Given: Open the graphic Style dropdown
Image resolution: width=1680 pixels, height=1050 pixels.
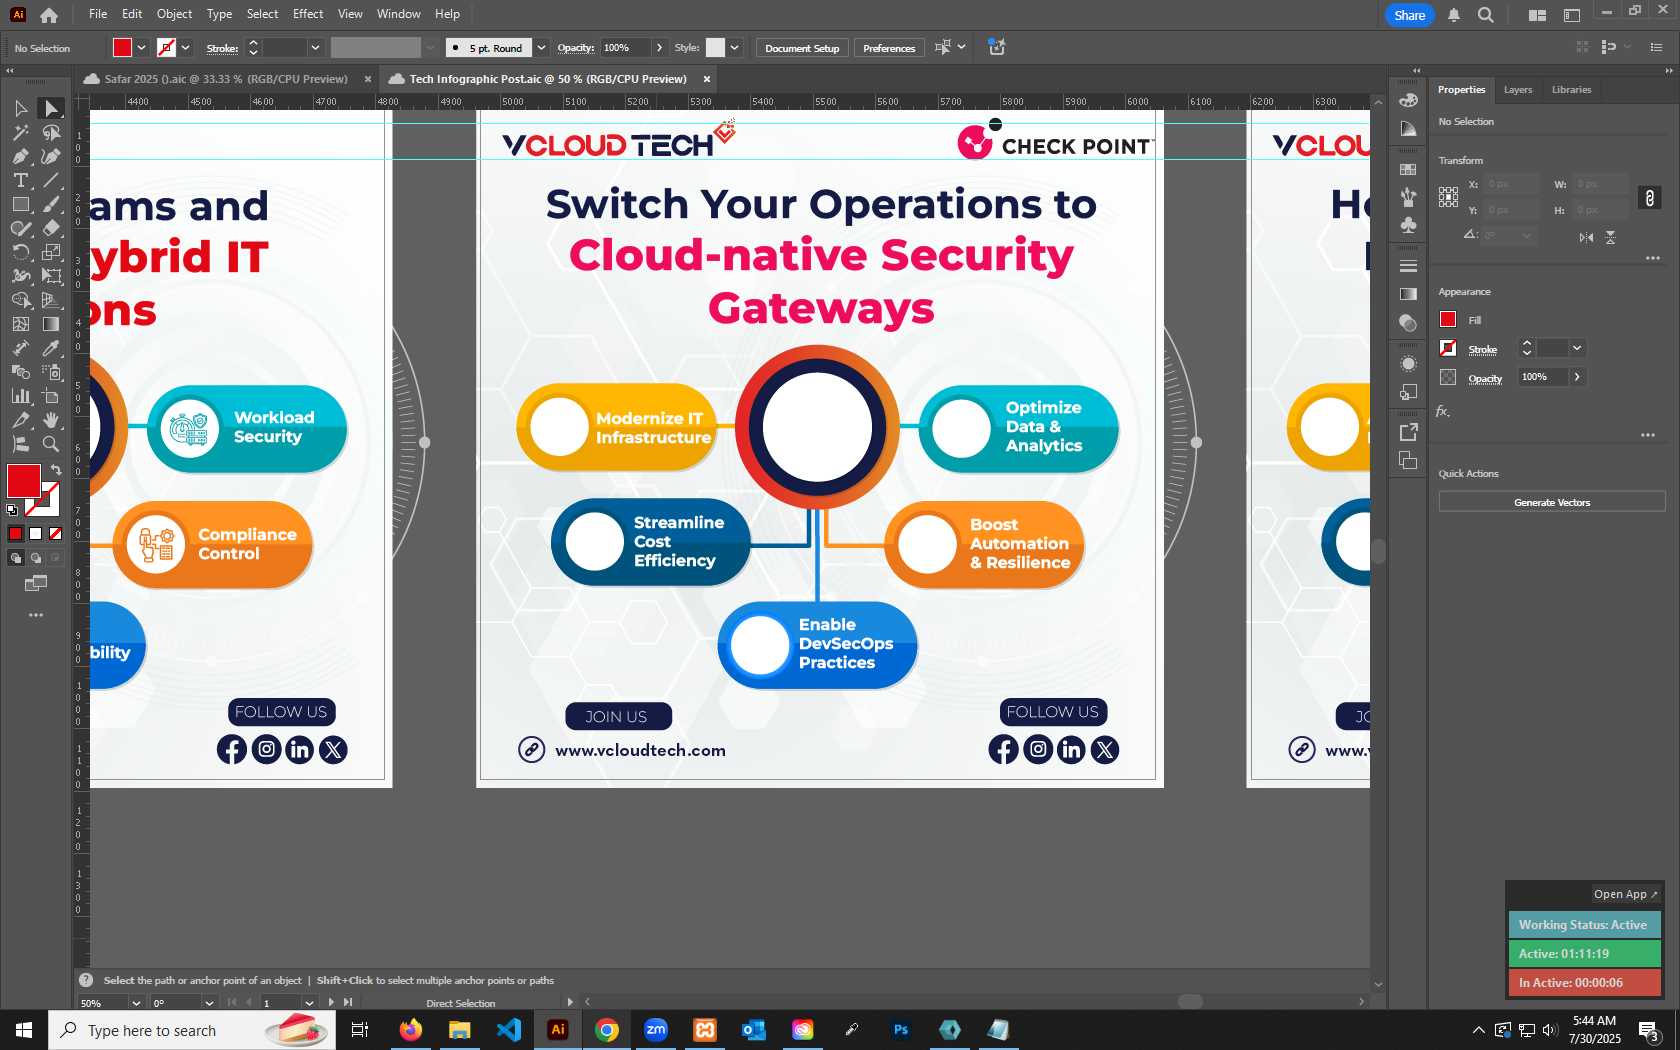Looking at the screenshot, I should click(x=734, y=47).
